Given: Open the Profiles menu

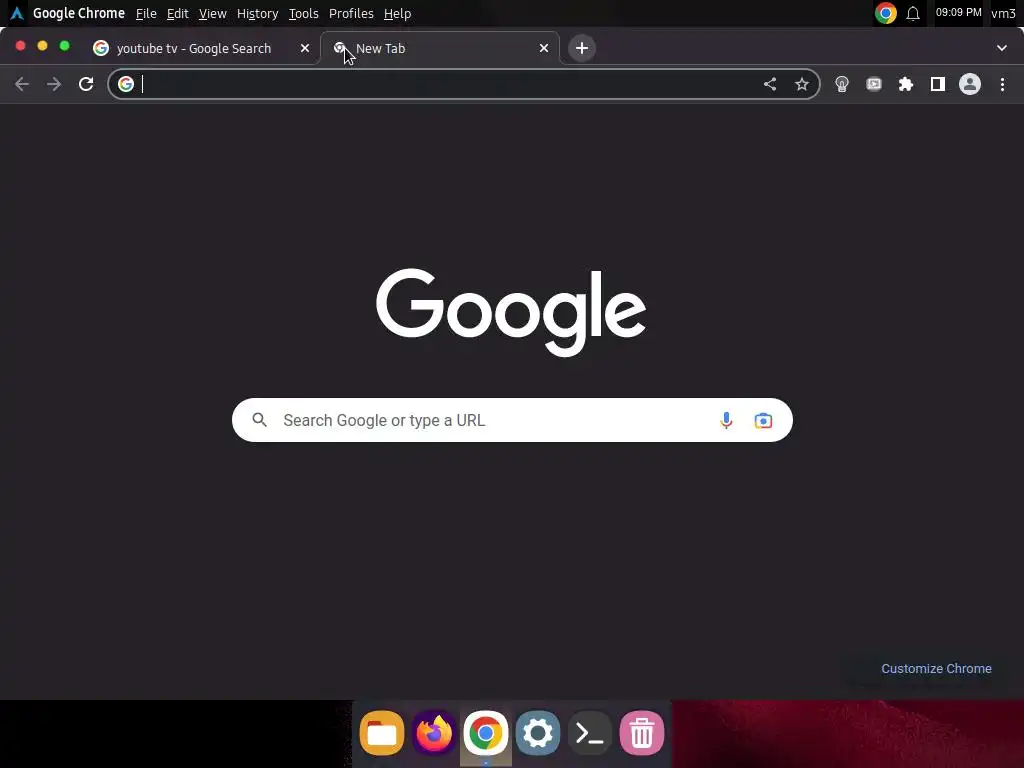Looking at the screenshot, I should coord(351,14).
